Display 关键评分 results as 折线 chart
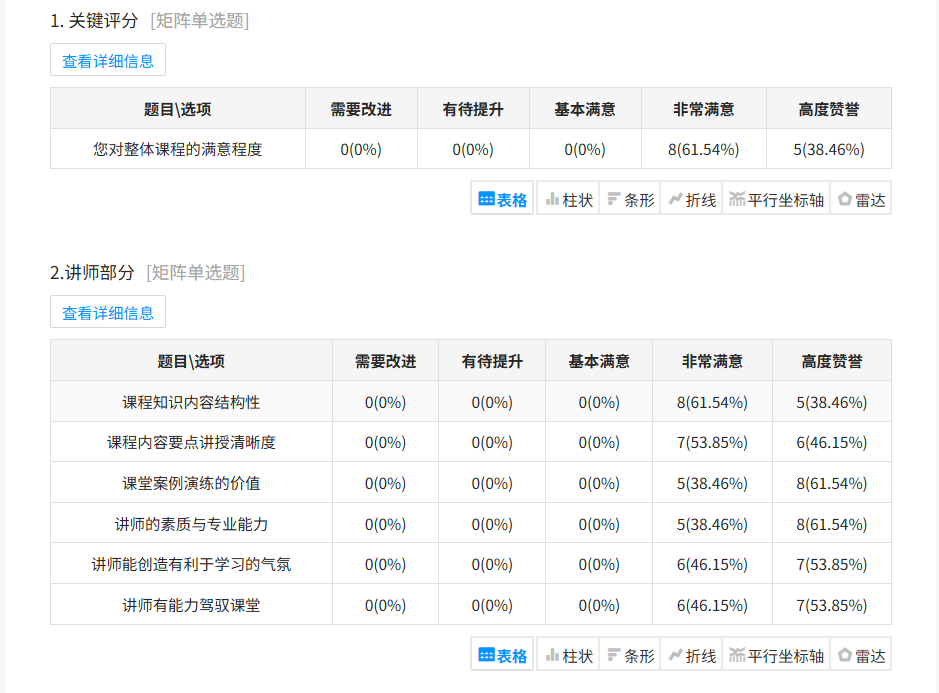The height and width of the screenshot is (693, 939). [x=691, y=199]
